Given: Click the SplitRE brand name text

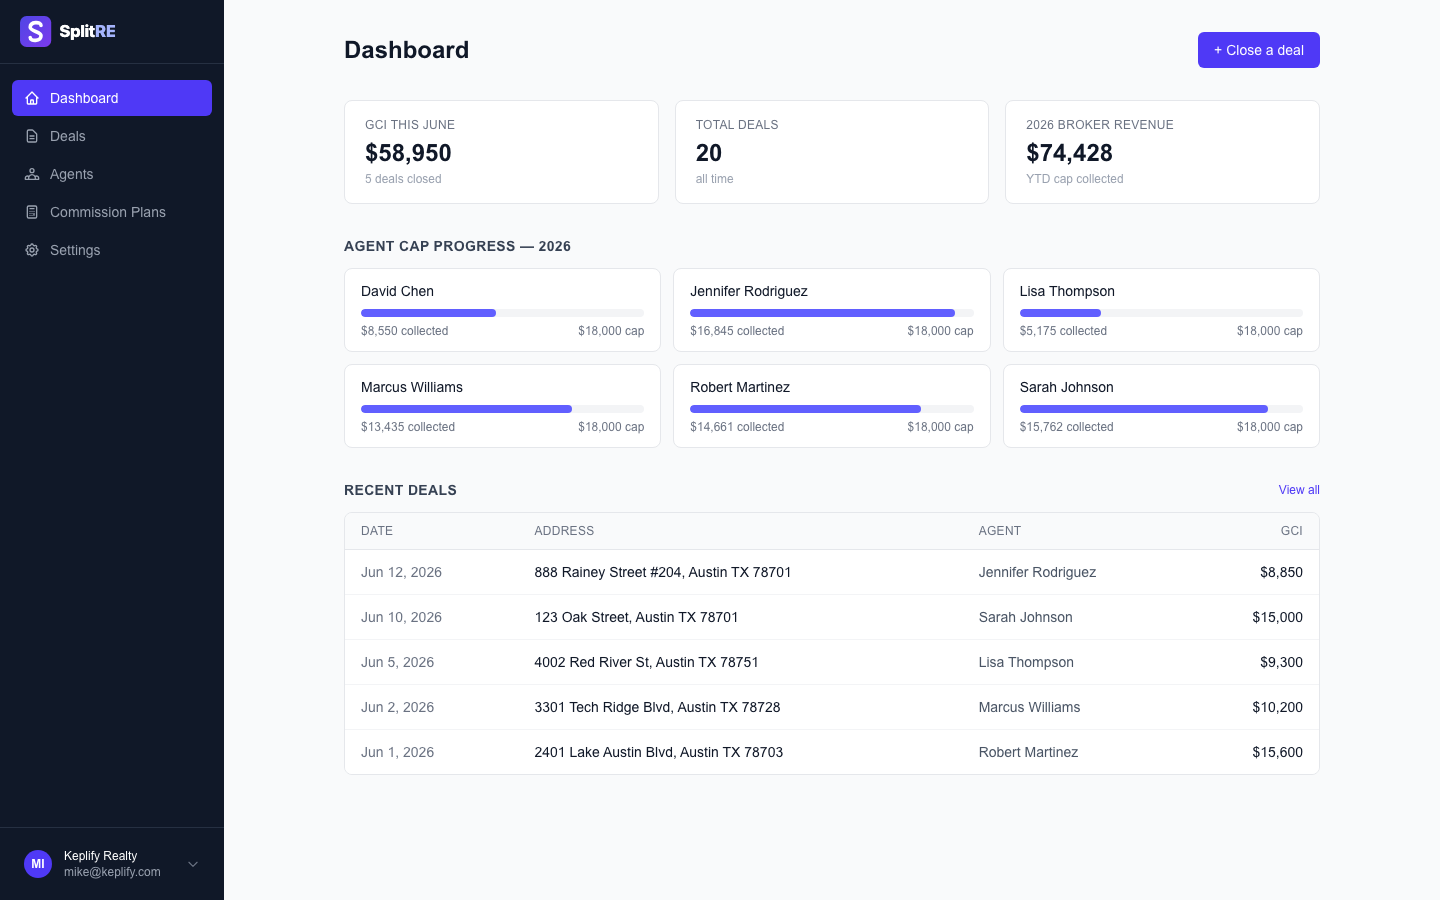Looking at the screenshot, I should click(x=87, y=31).
